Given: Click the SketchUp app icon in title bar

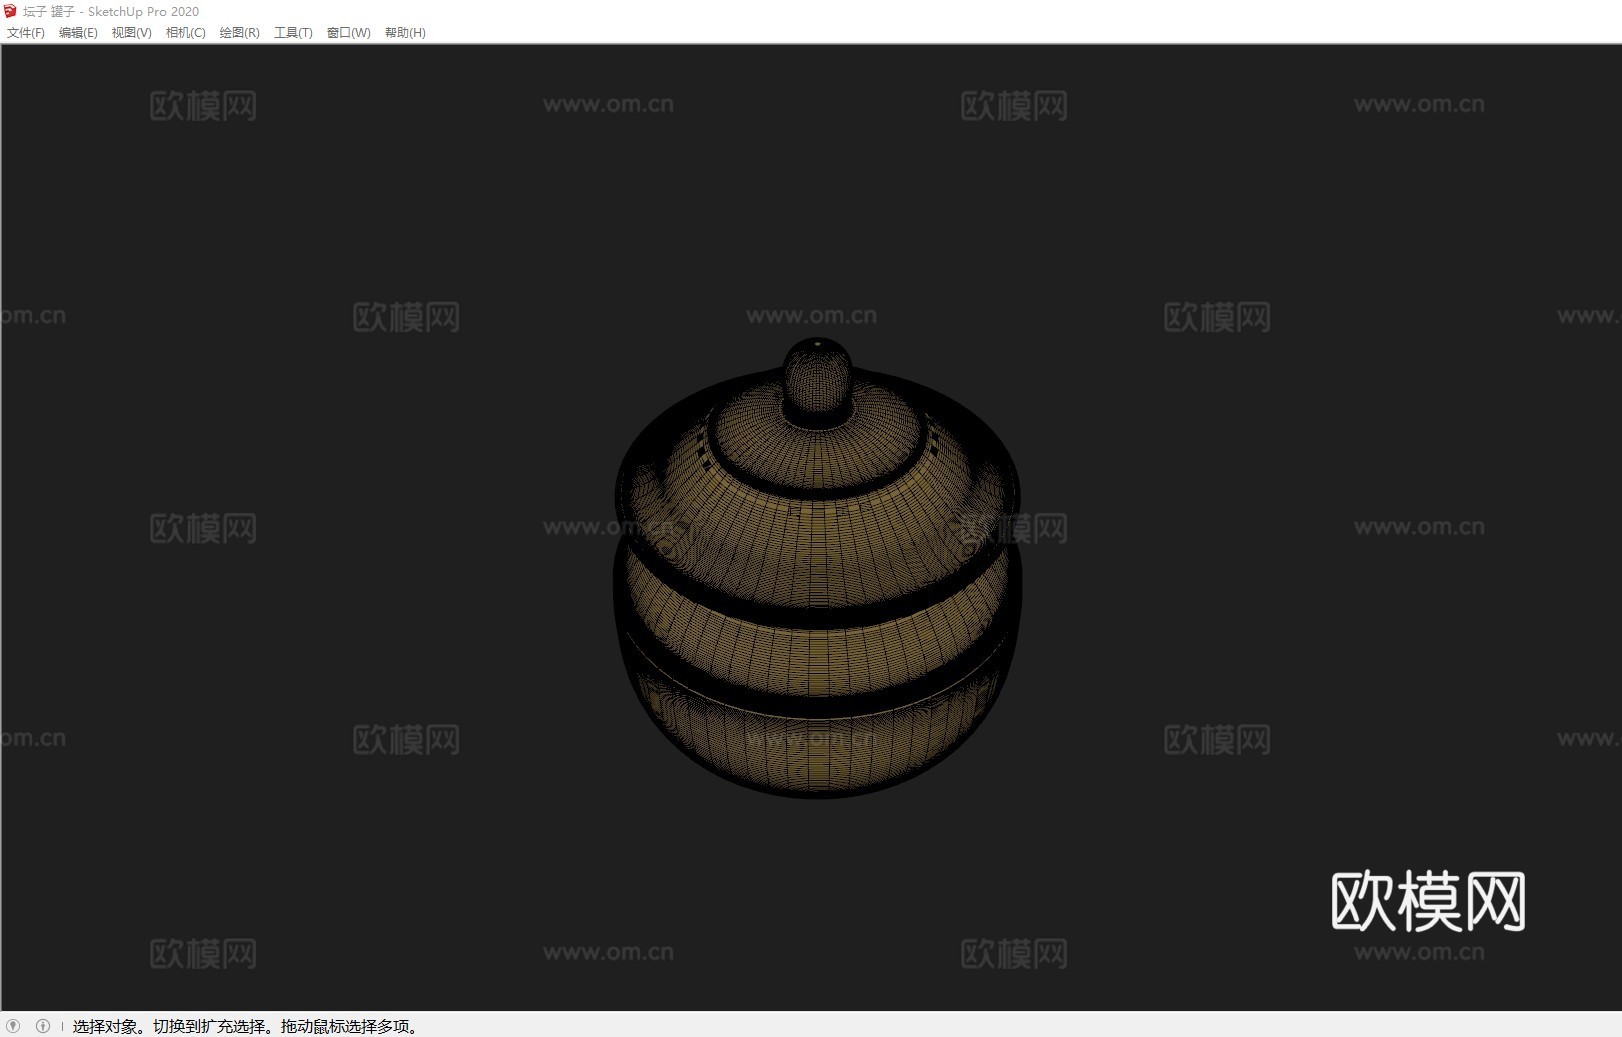Looking at the screenshot, I should [x=10, y=11].
